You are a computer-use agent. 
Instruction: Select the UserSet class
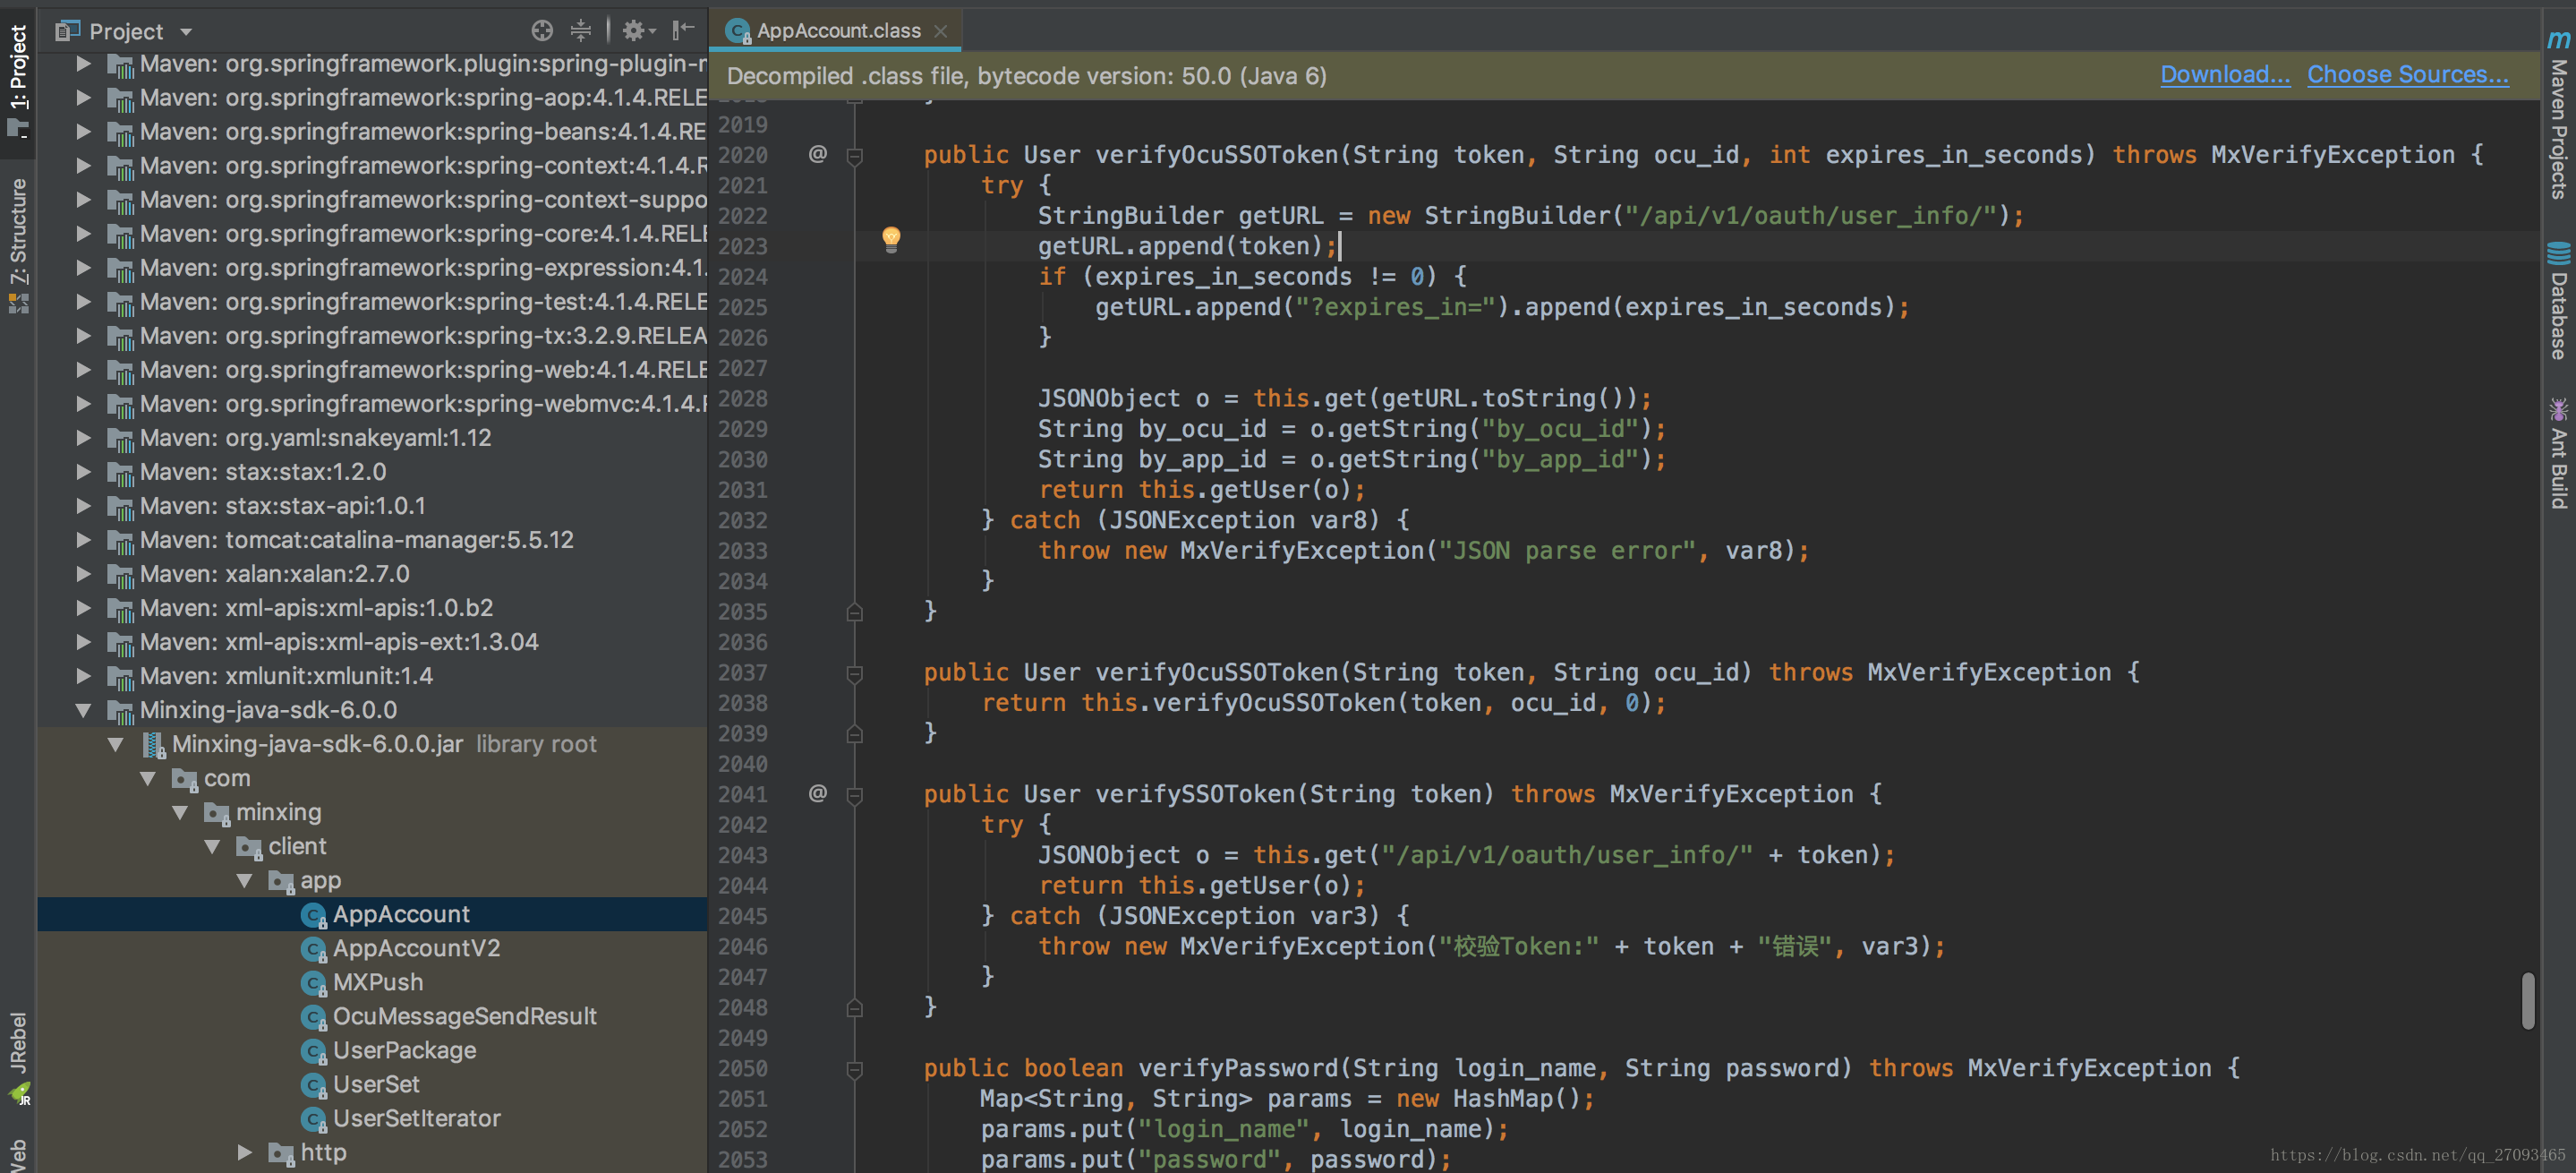coord(376,1084)
